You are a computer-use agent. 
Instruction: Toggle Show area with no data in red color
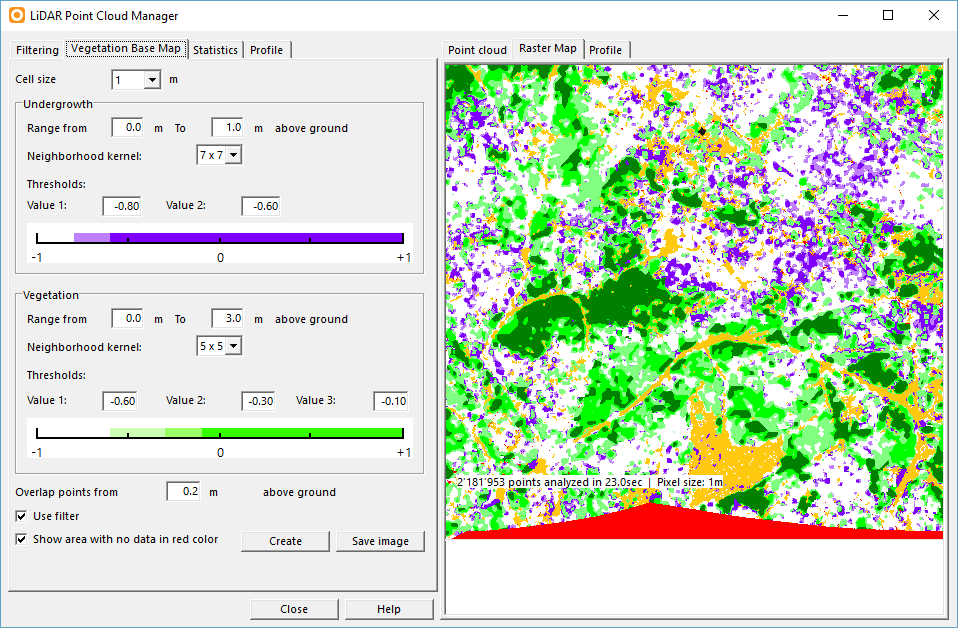pos(21,539)
